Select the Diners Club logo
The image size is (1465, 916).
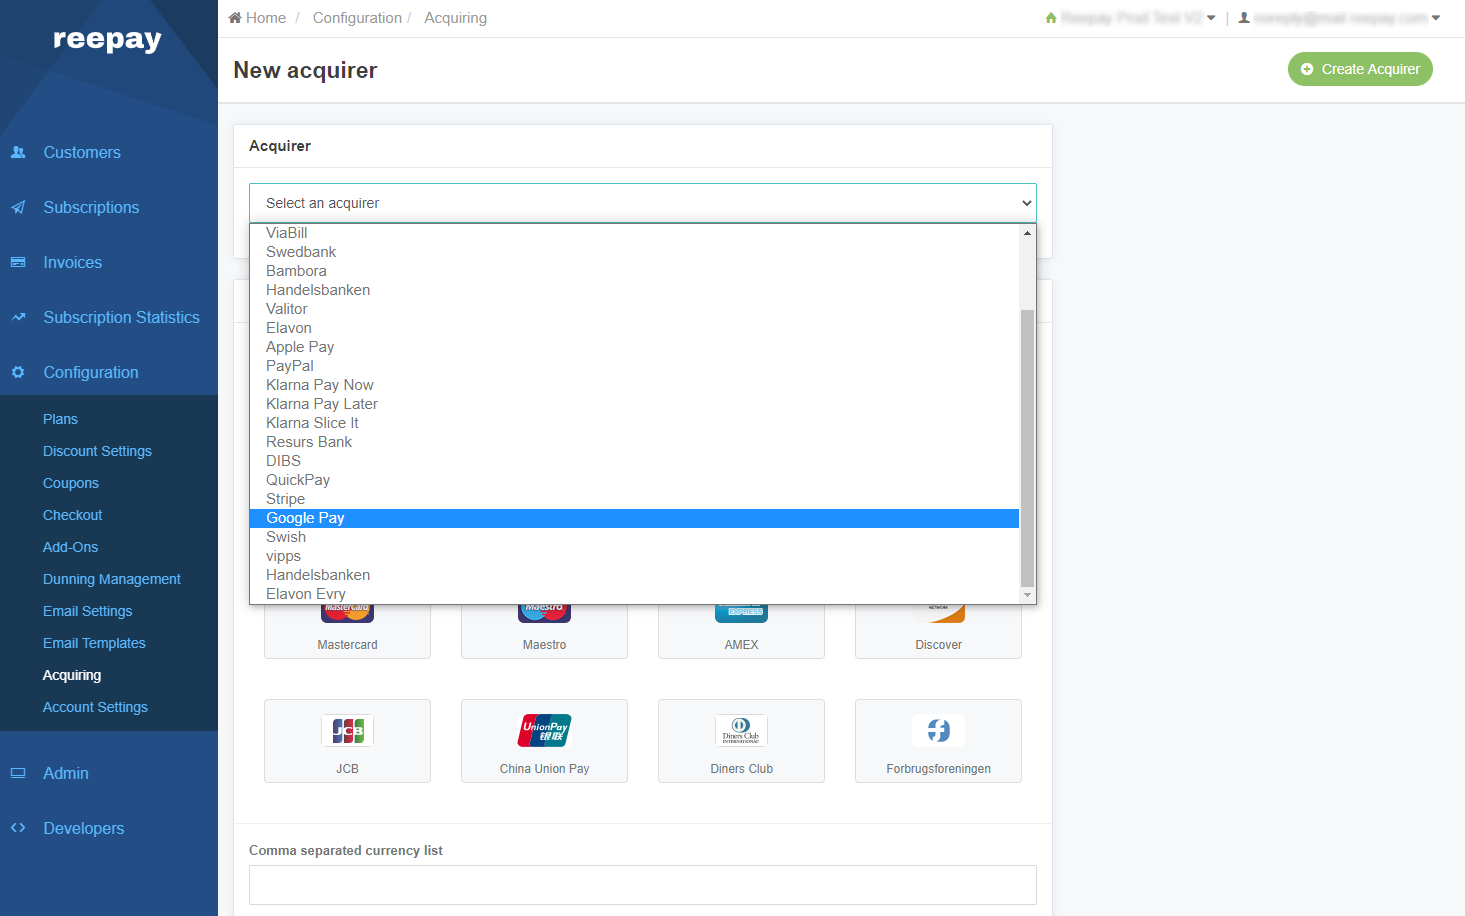pos(741,731)
